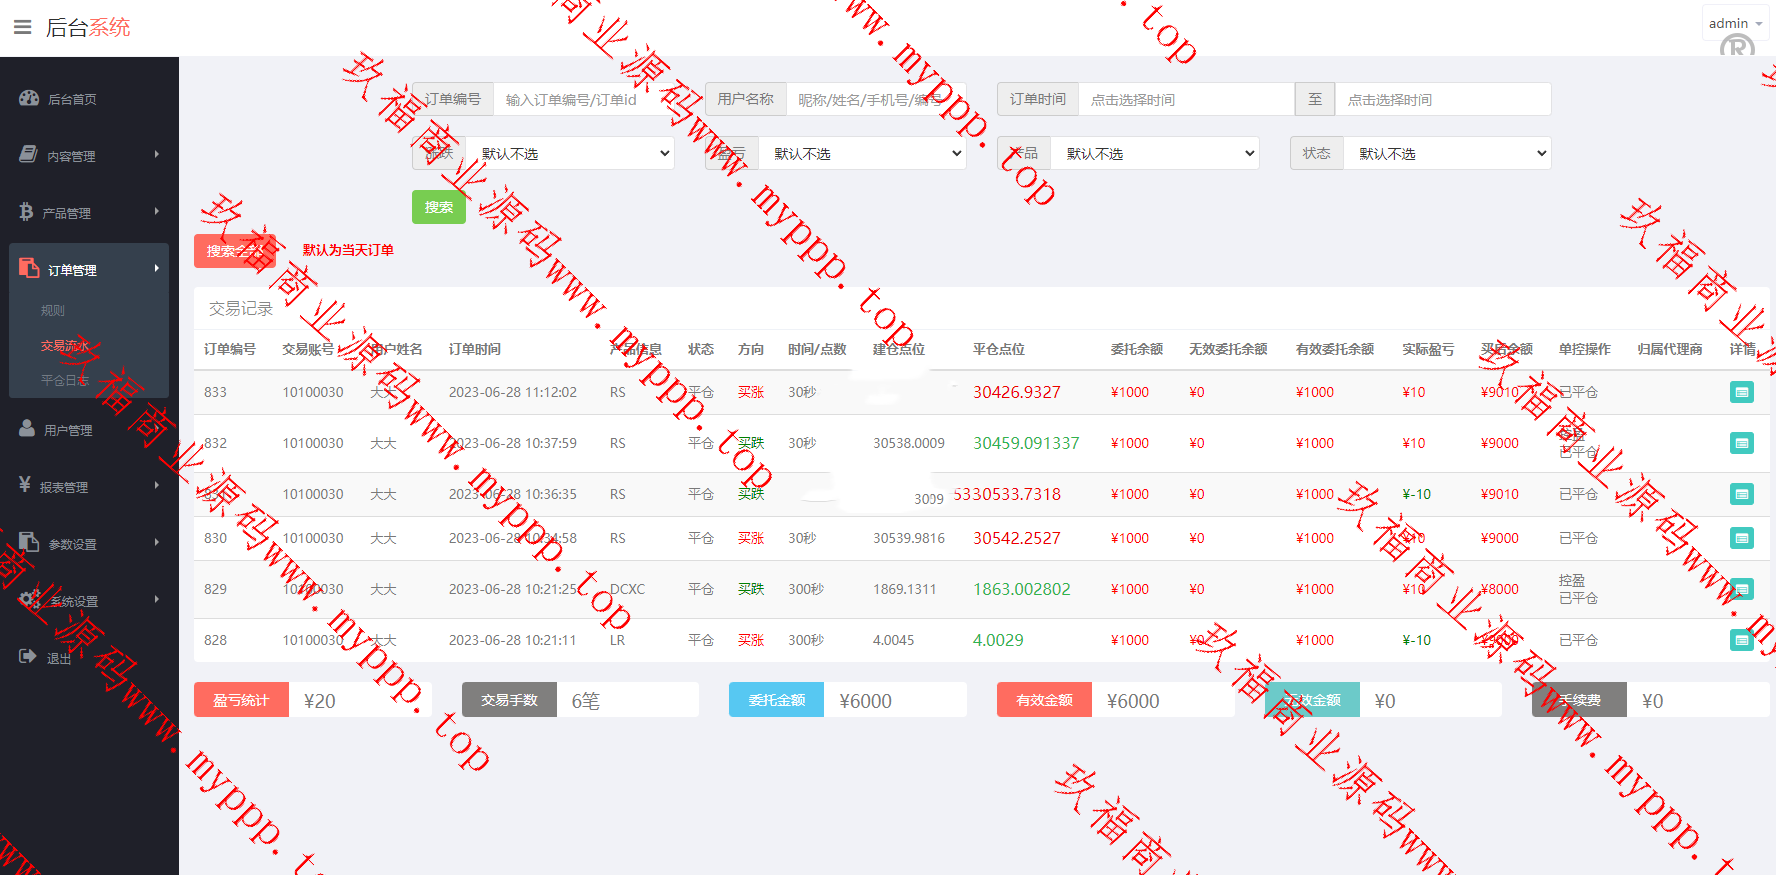Expand the admin account dropdown
Image resolution: width=1776 pixels, height=875 pixels.
pos(1735,23)
